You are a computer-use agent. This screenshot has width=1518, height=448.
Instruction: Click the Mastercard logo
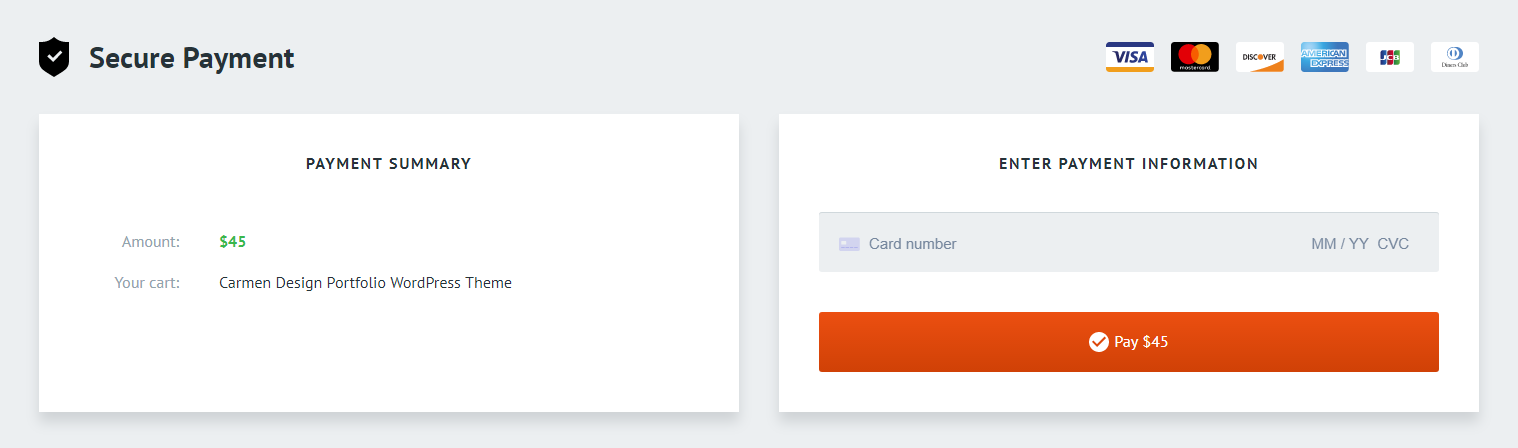click(1194, 57)
